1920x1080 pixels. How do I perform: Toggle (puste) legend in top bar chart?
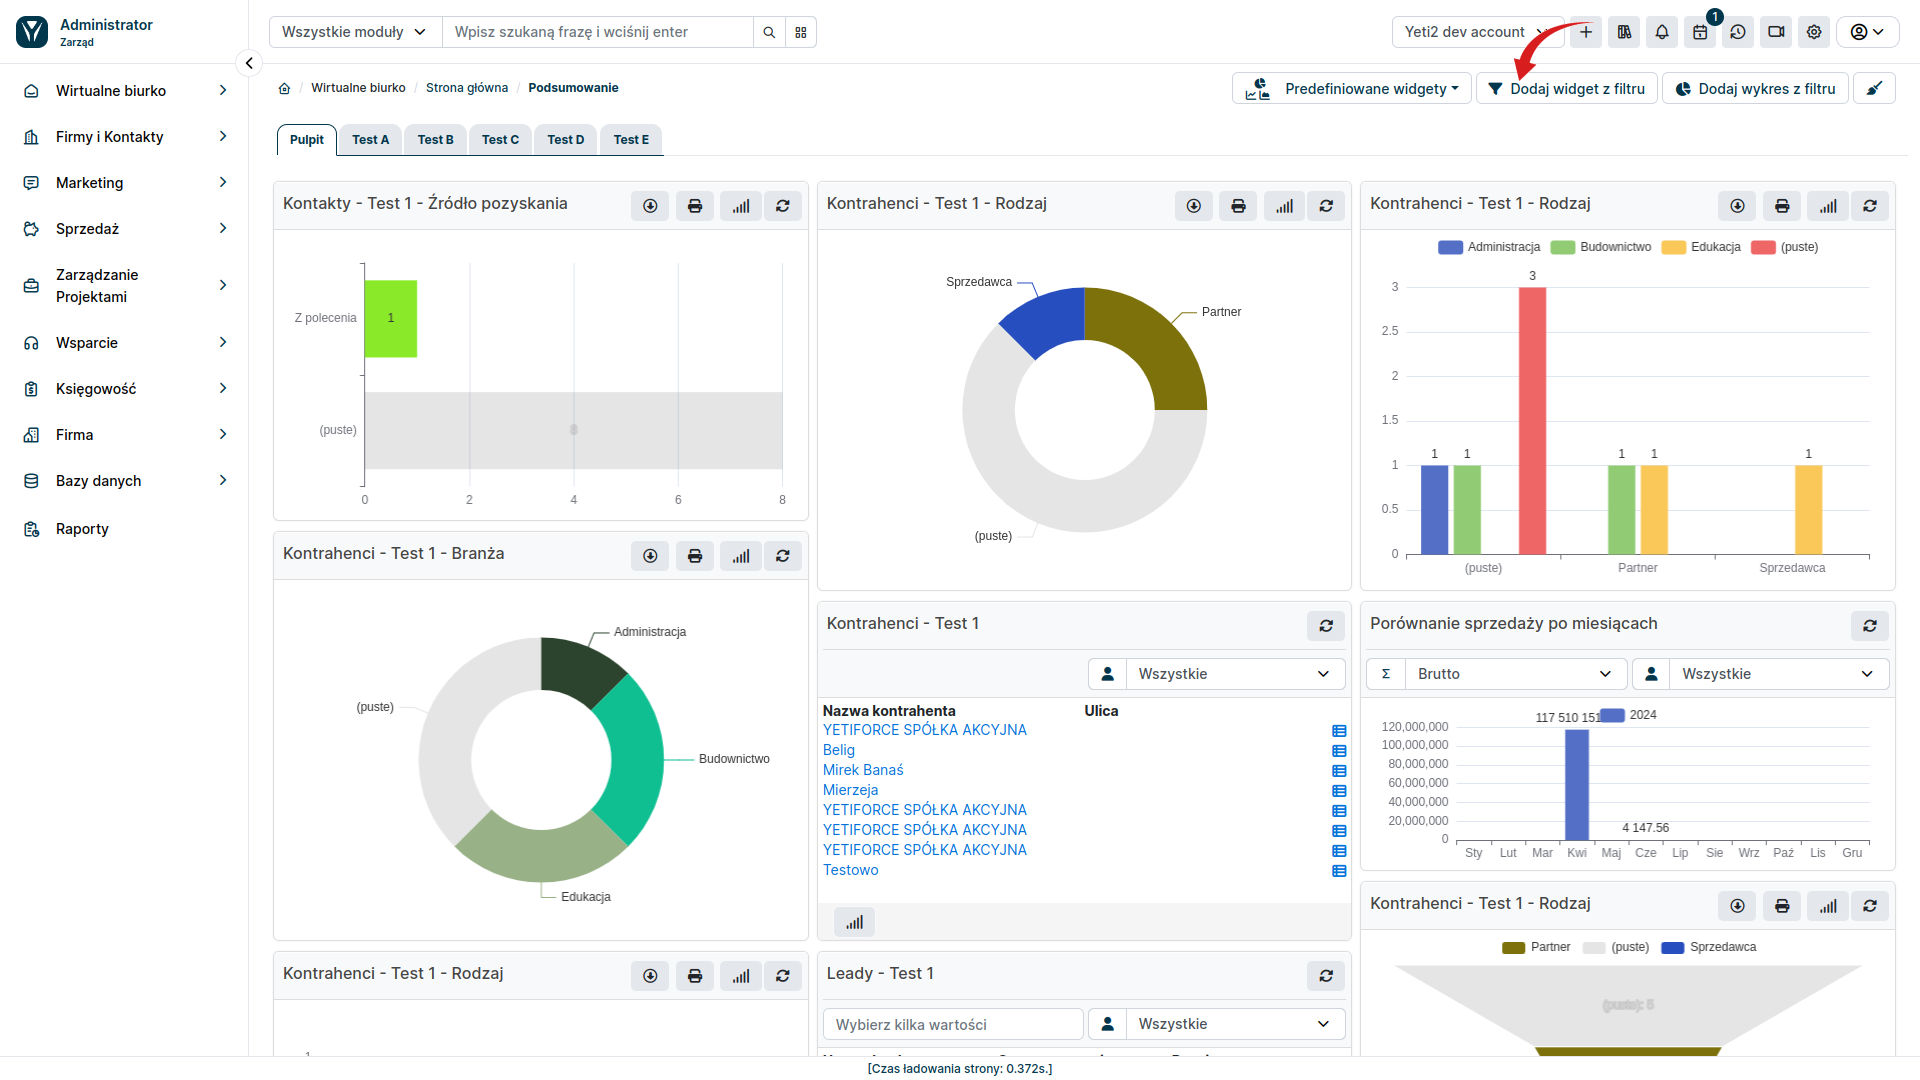tap(1785, 247)
